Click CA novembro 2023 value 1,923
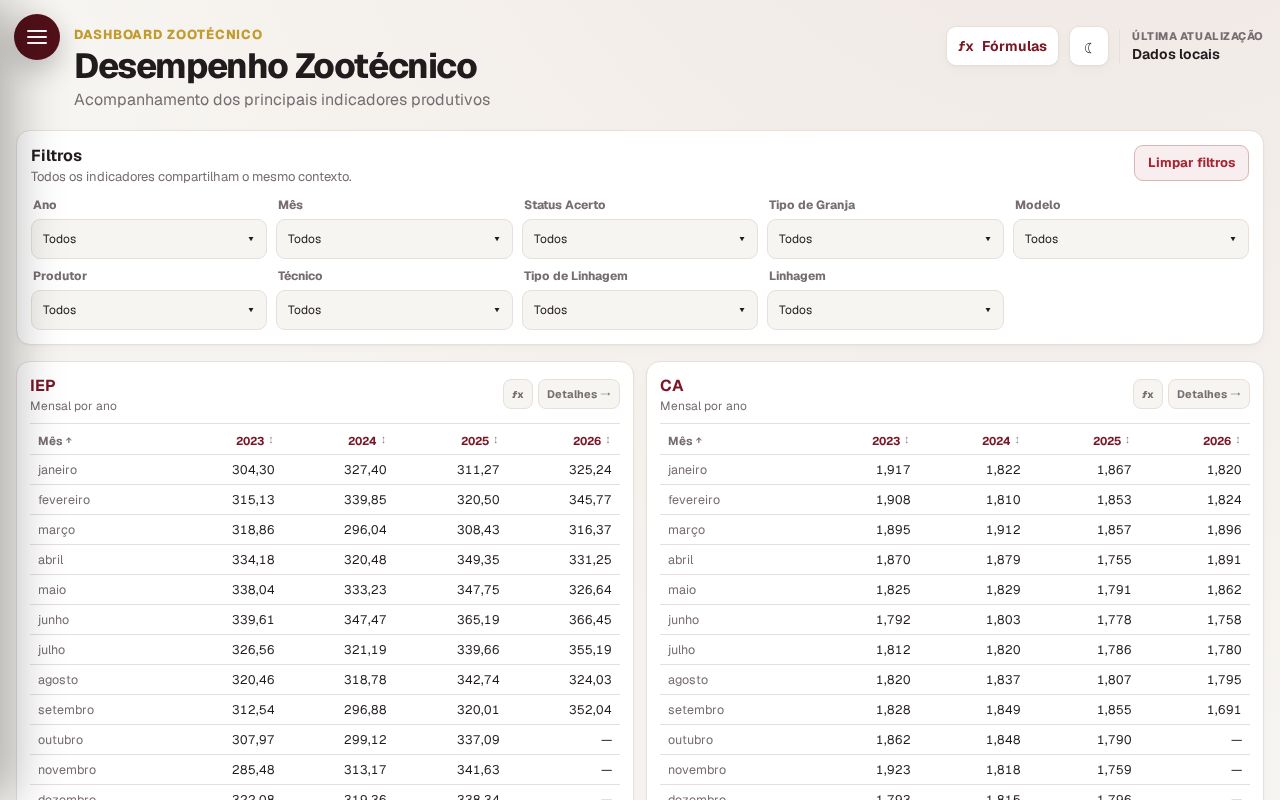Image resolution: width=1280 pixels, height=800 pixels. [893, 770]
